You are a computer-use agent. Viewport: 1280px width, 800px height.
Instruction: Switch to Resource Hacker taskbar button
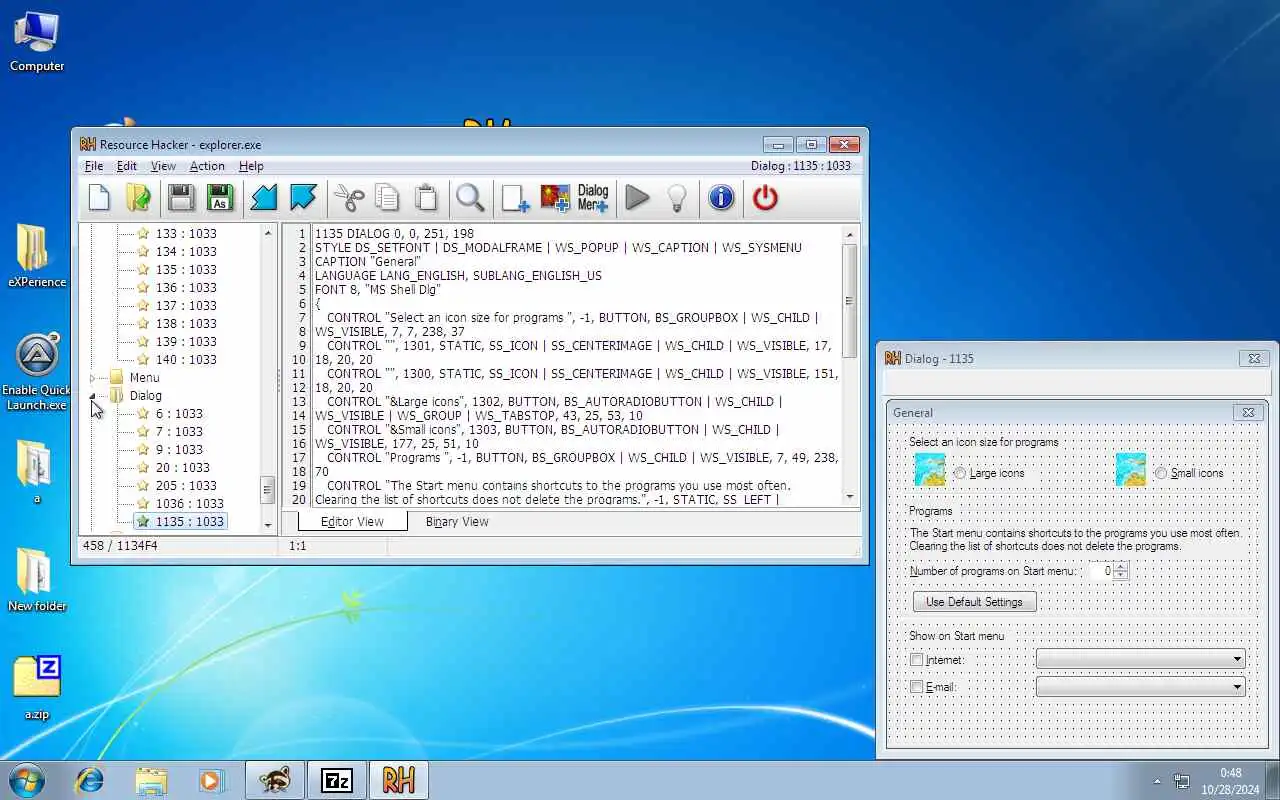point(398,780)
